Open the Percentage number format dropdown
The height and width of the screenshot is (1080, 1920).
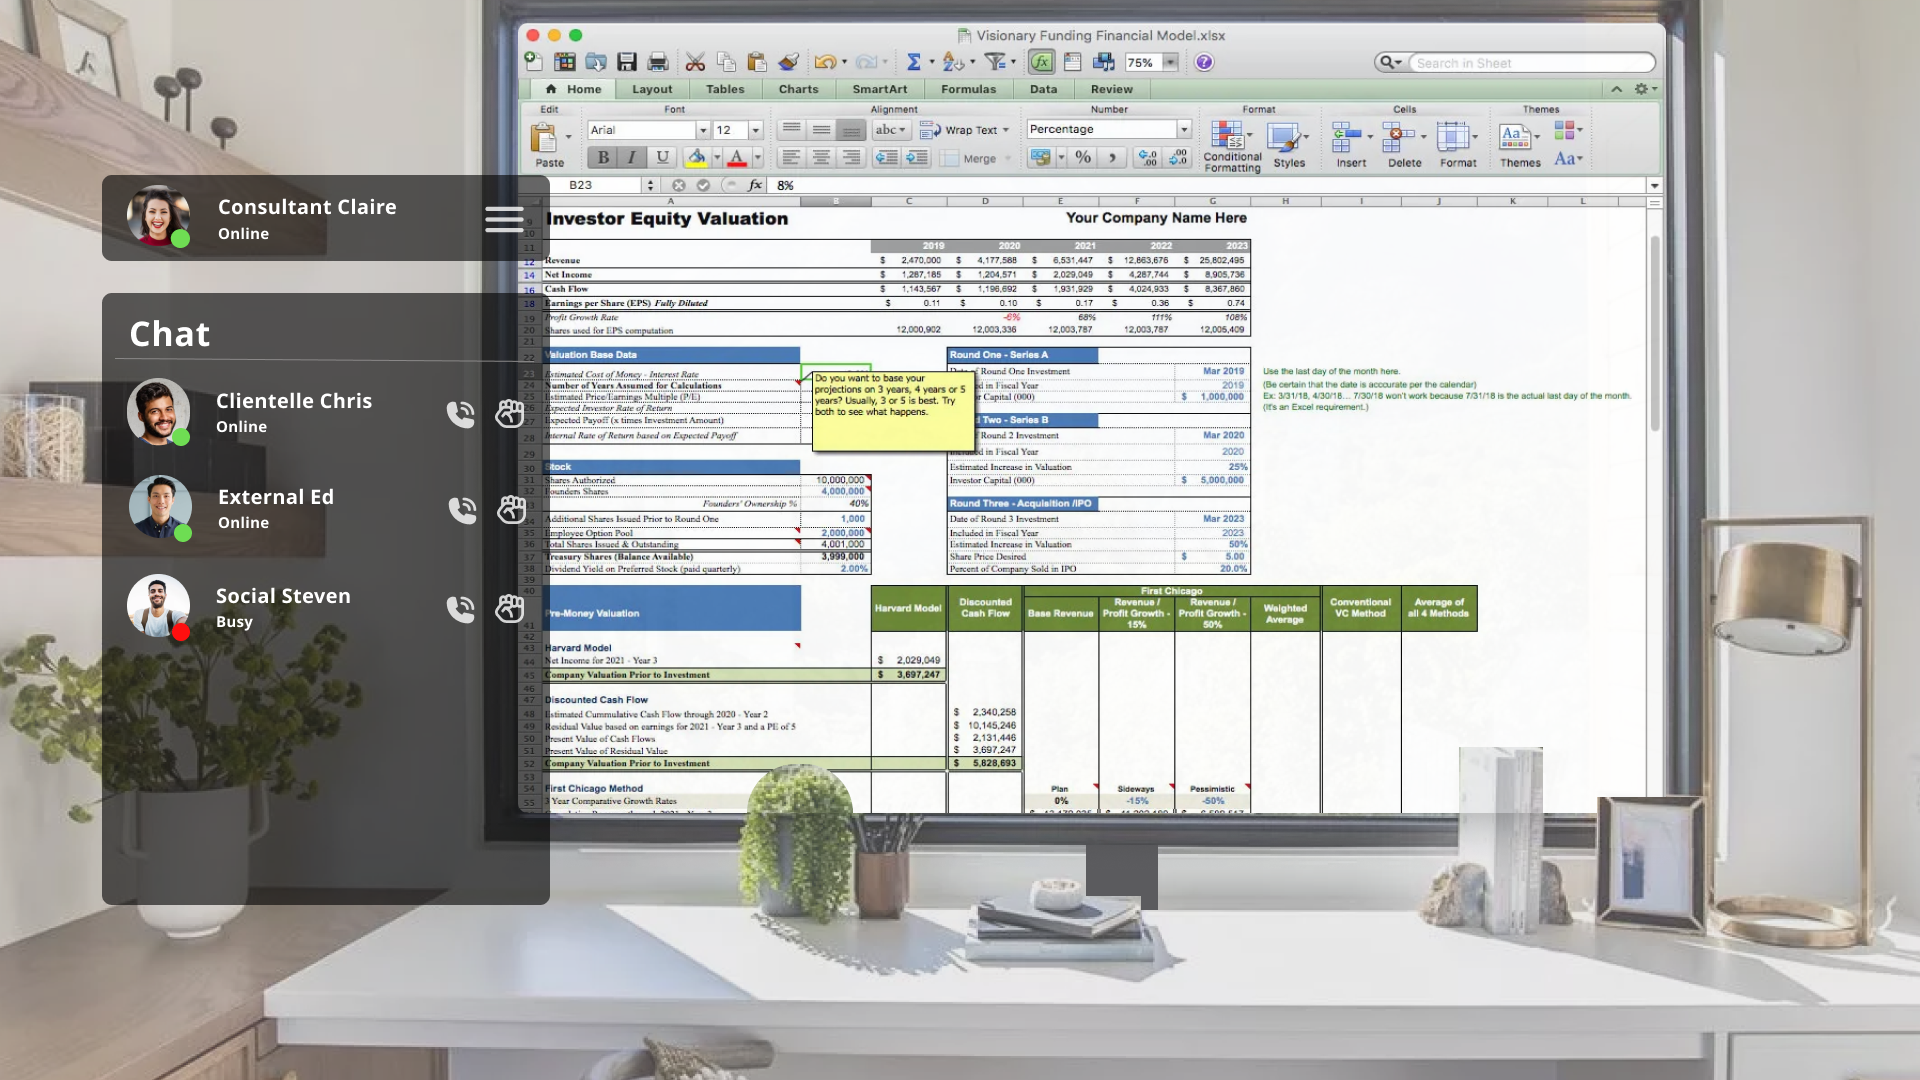pos(1184,129)
